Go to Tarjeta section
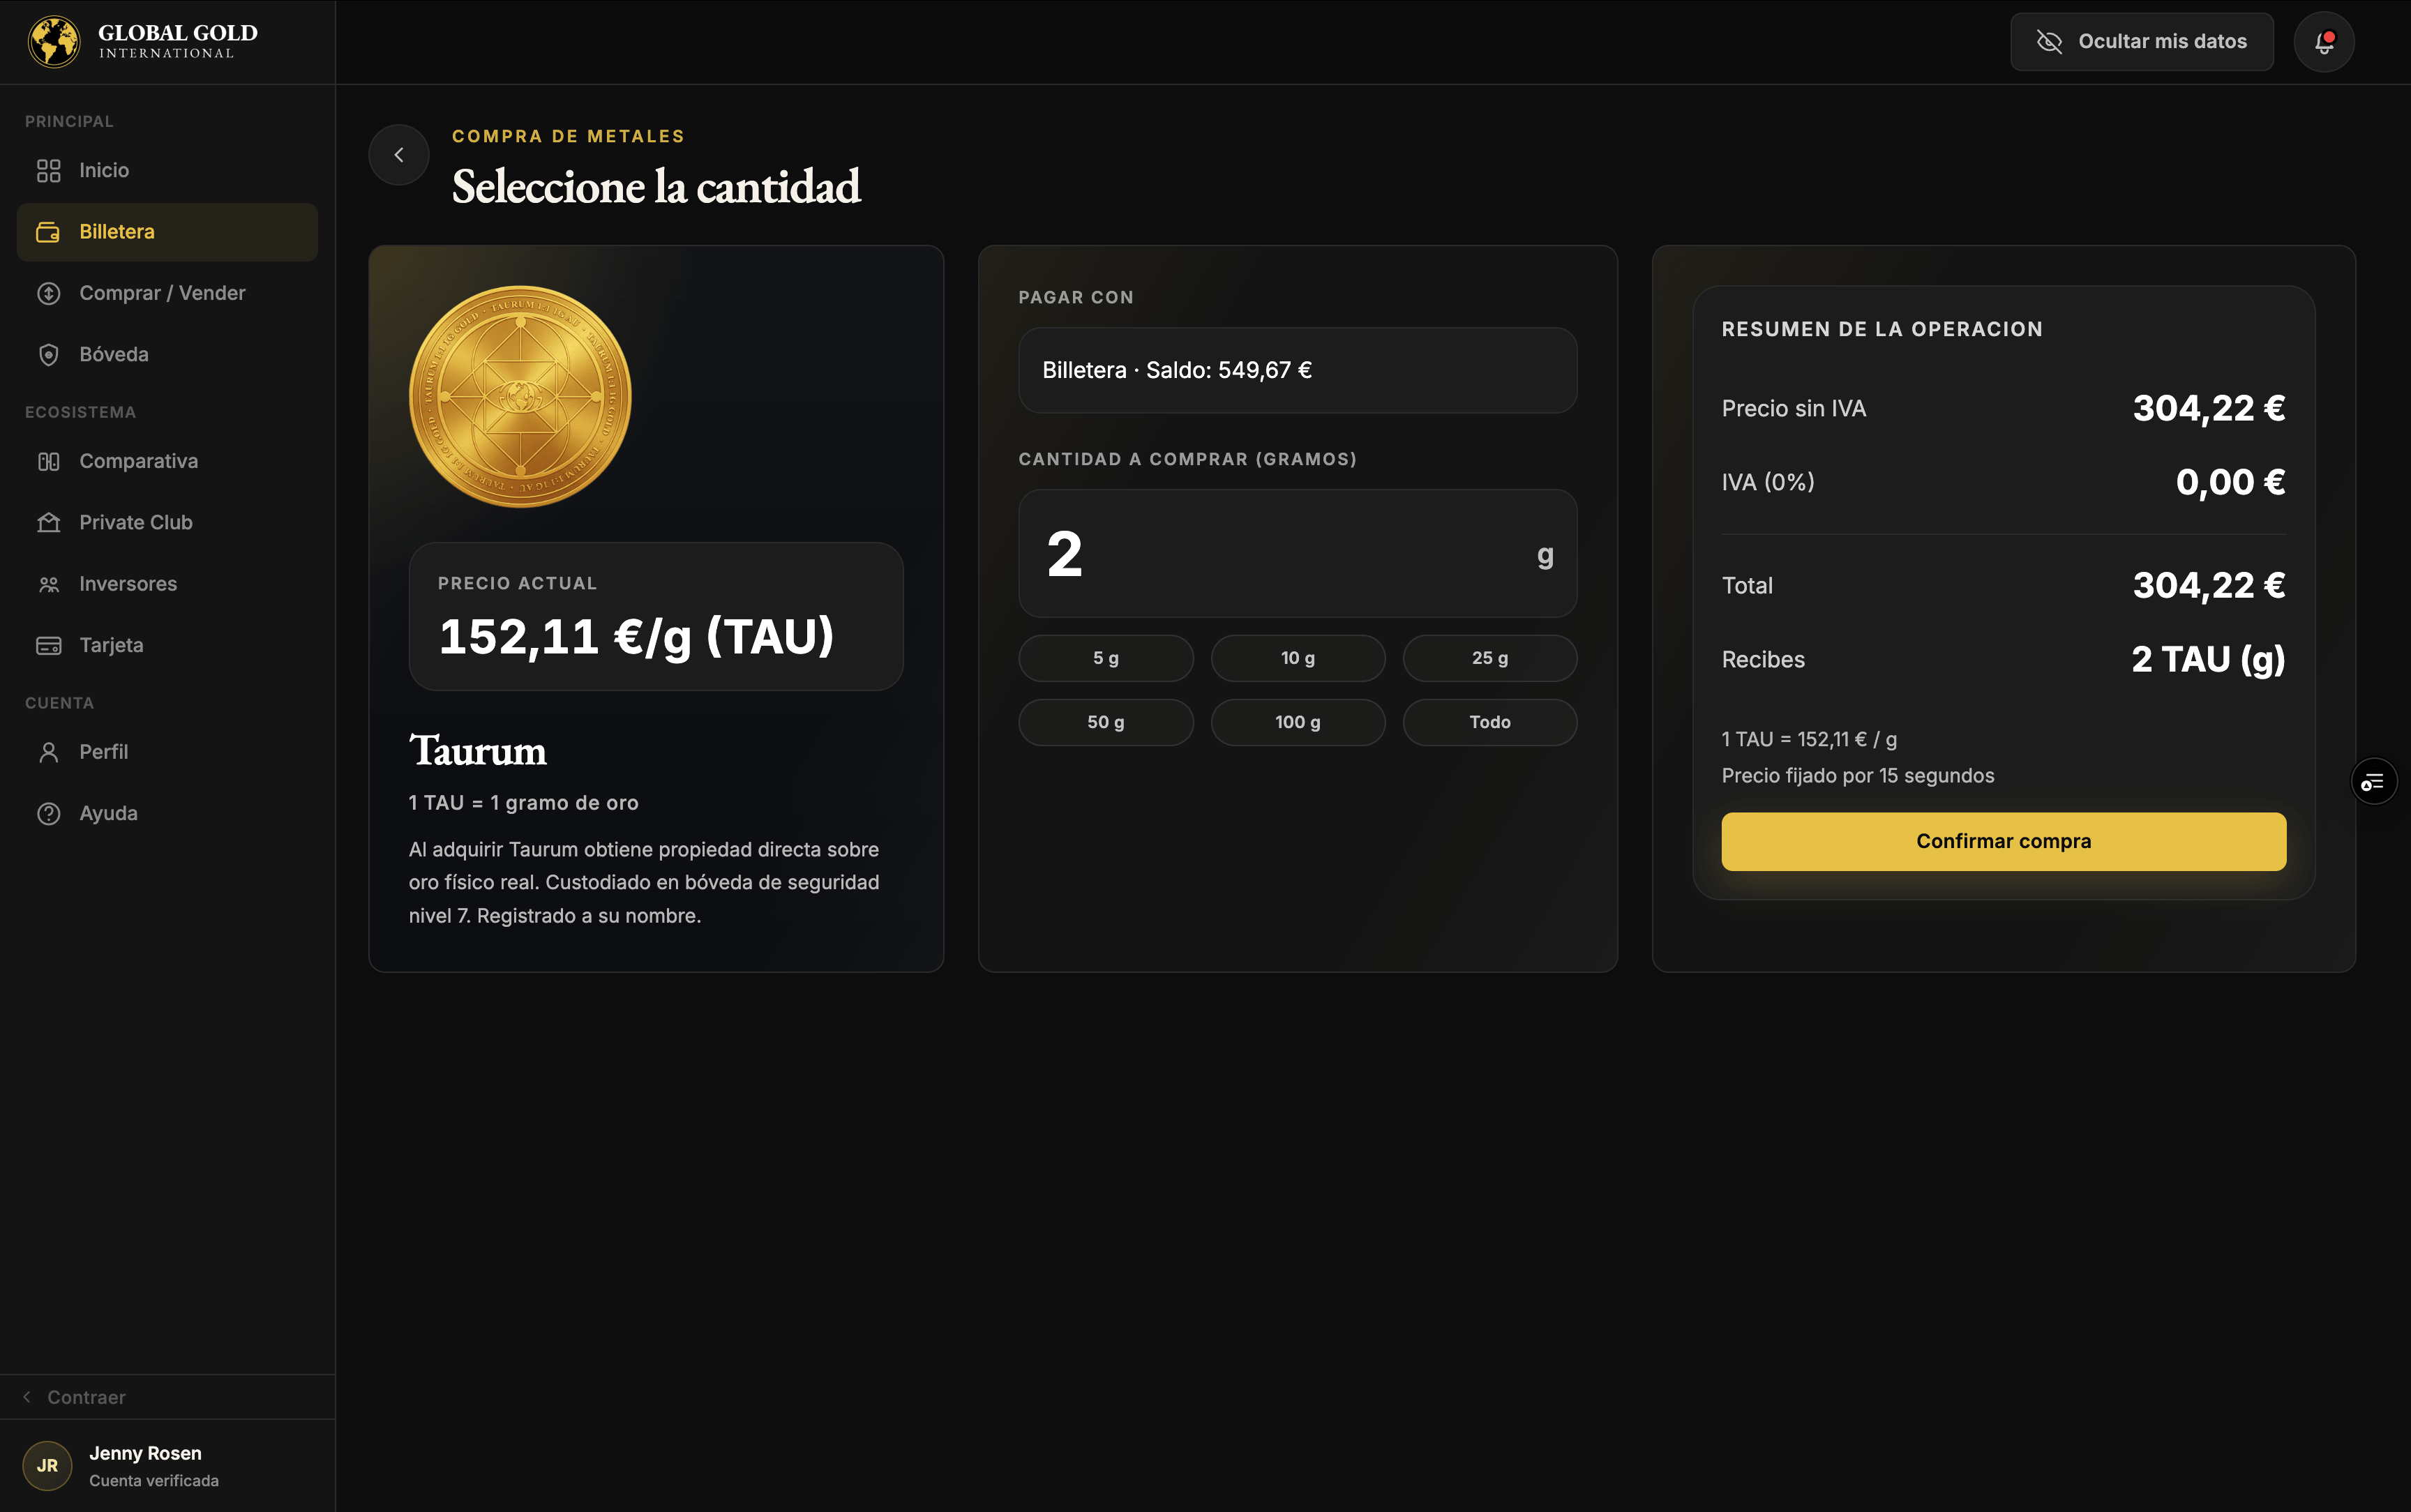This screenshot has width=2411, height=1512. click(x=167, y=646)
